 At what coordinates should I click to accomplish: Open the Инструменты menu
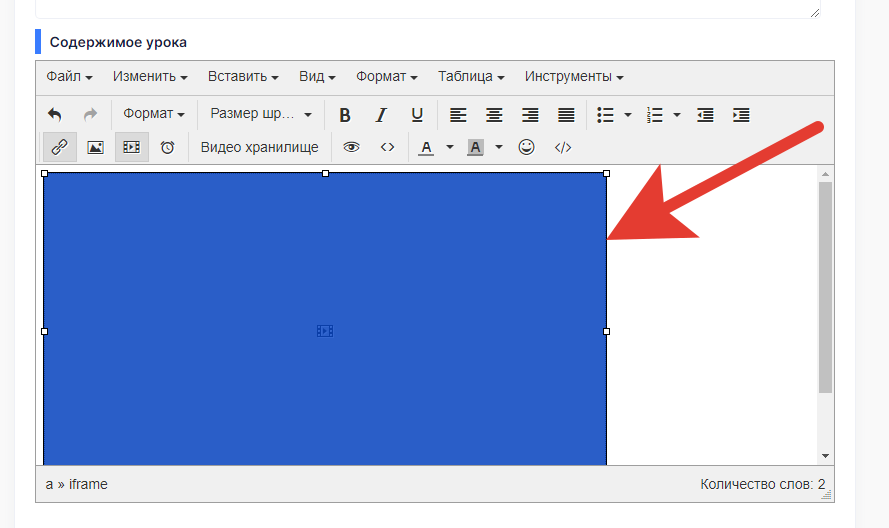pos(574,77)
